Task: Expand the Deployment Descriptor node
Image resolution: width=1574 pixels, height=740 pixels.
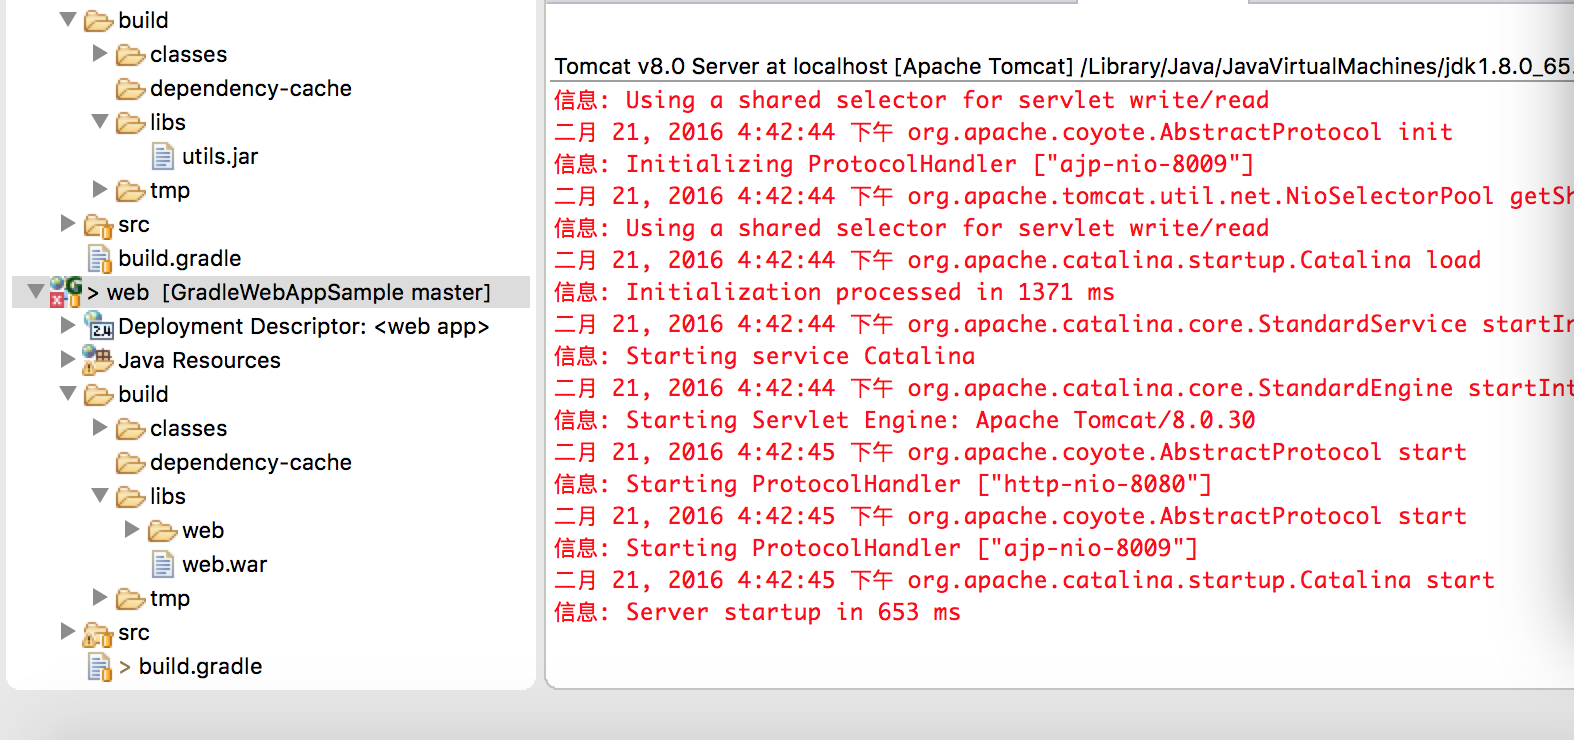Action: (x=68, y=325)
